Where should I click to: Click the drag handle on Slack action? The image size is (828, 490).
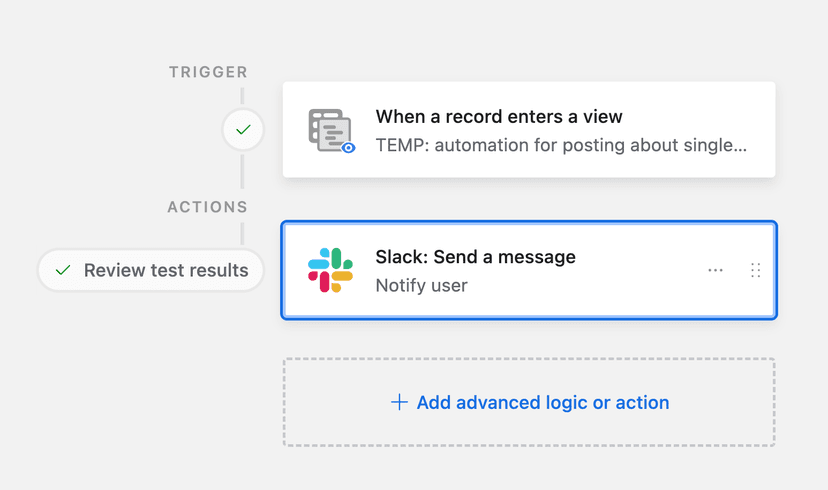click(x=755, y=270)
